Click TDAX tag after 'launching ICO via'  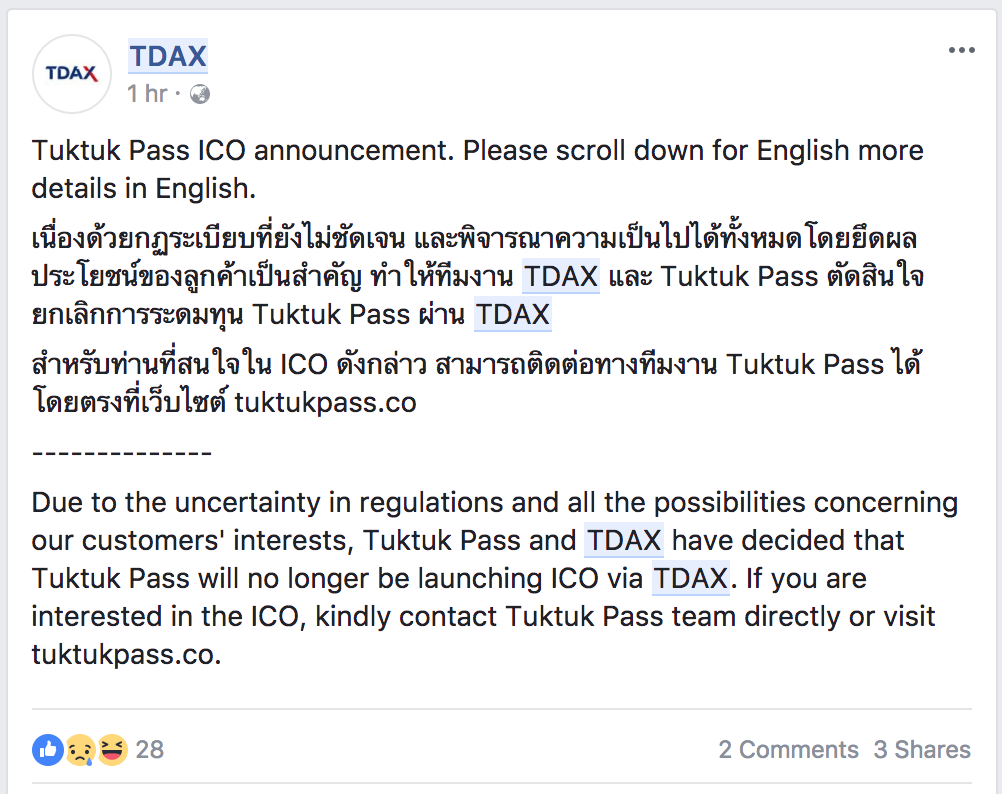(x=690, y=579)
